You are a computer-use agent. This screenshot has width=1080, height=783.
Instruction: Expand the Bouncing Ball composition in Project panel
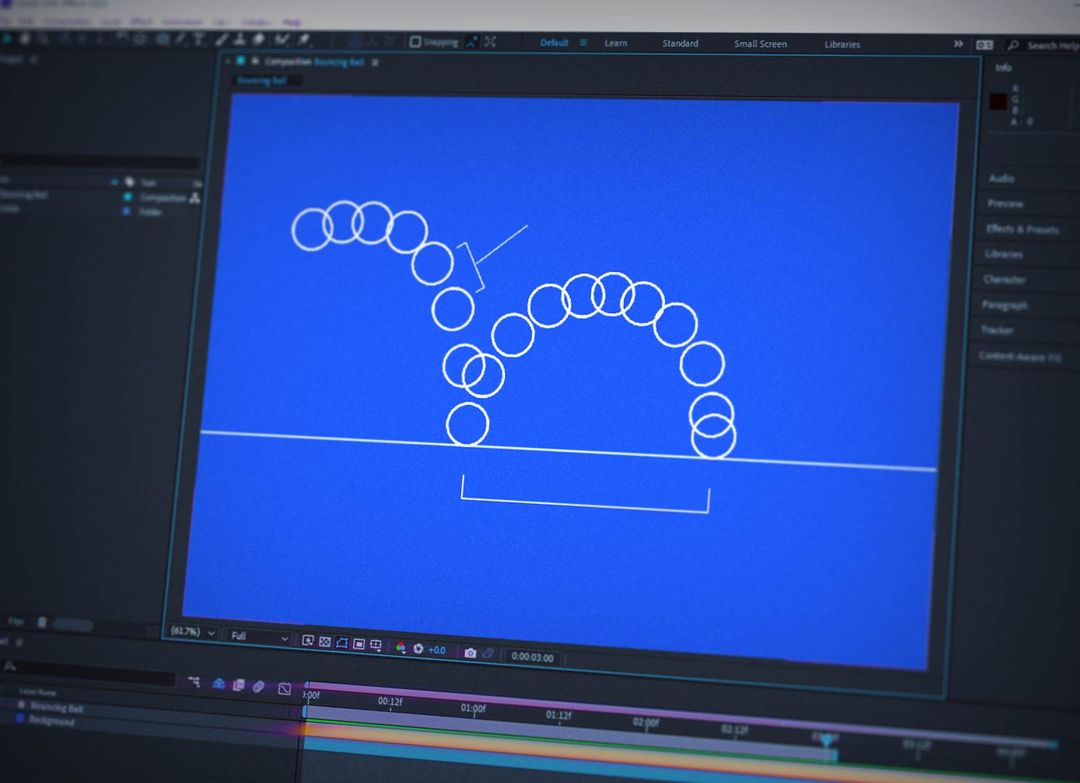point(5,197)
